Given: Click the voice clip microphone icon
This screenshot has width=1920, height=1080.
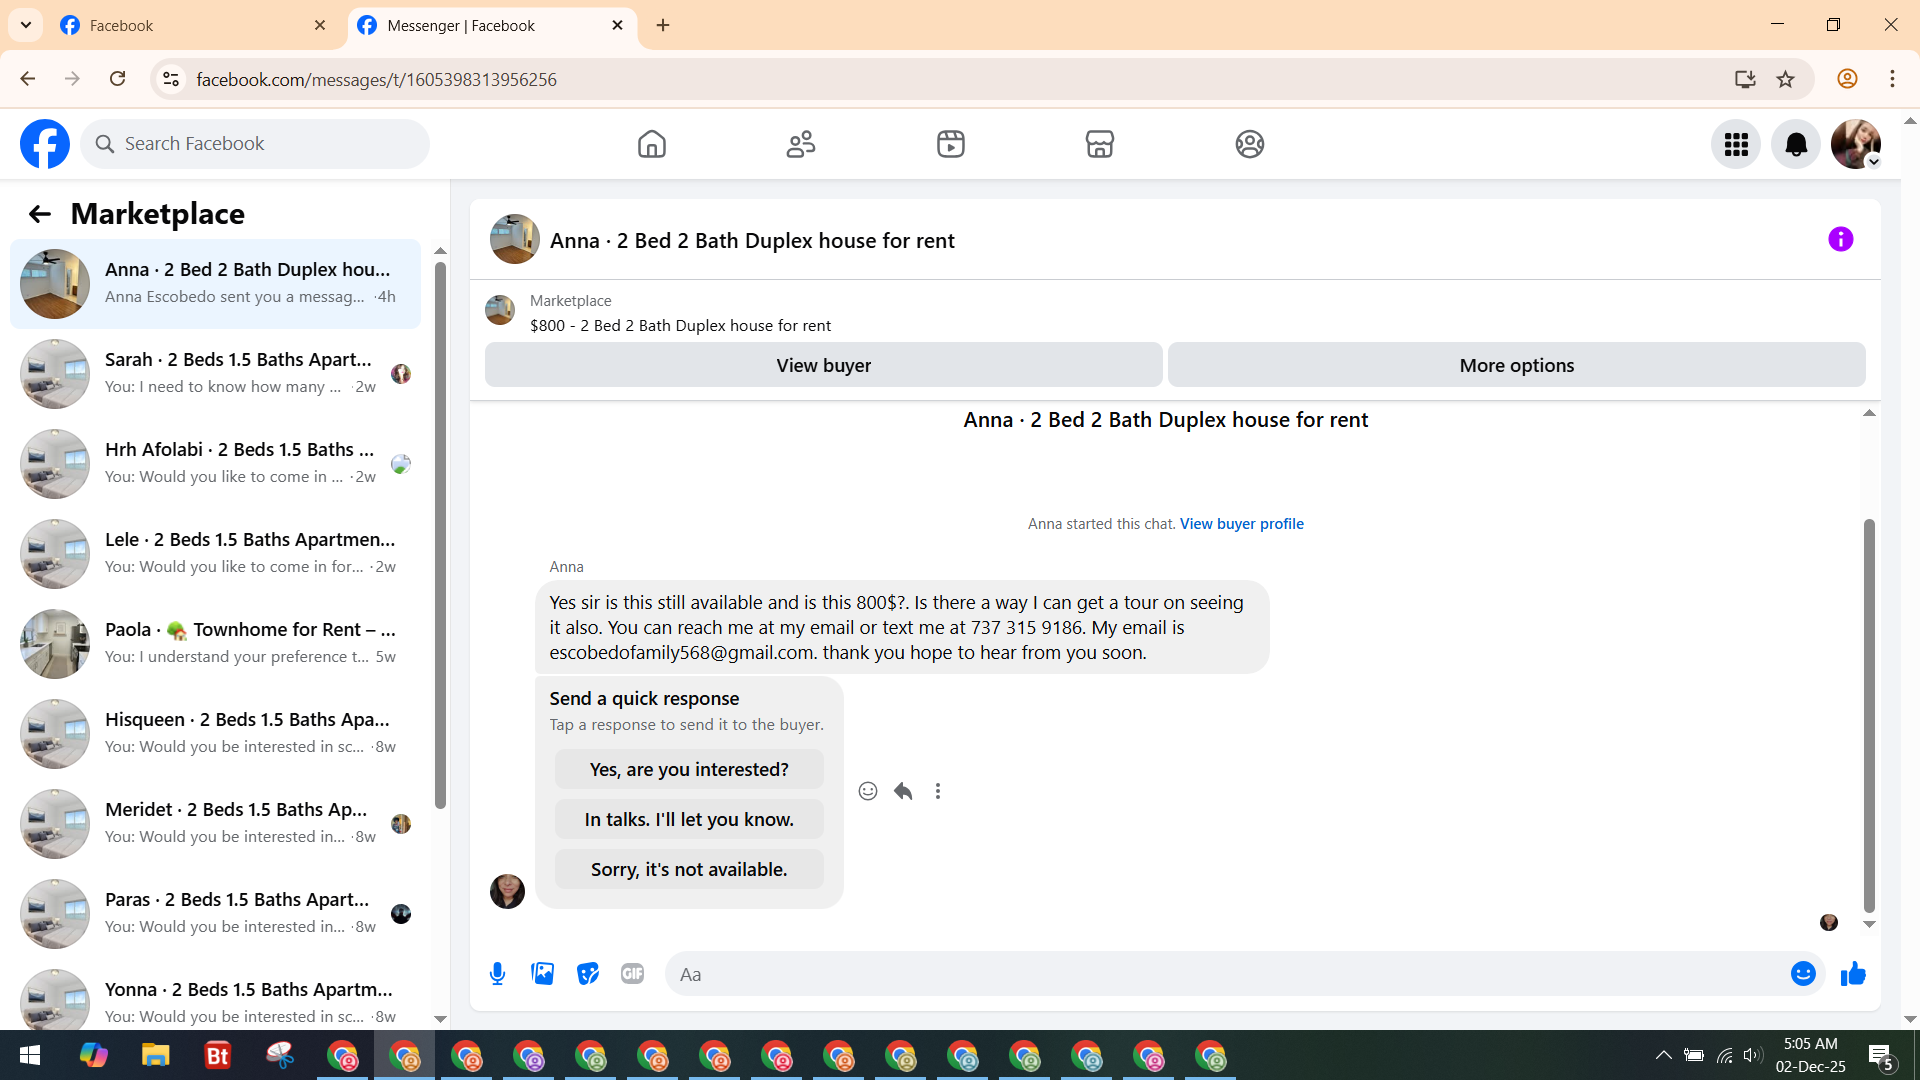Looking at the screenshot, I should pyautogui.click(x=497, y=974).
